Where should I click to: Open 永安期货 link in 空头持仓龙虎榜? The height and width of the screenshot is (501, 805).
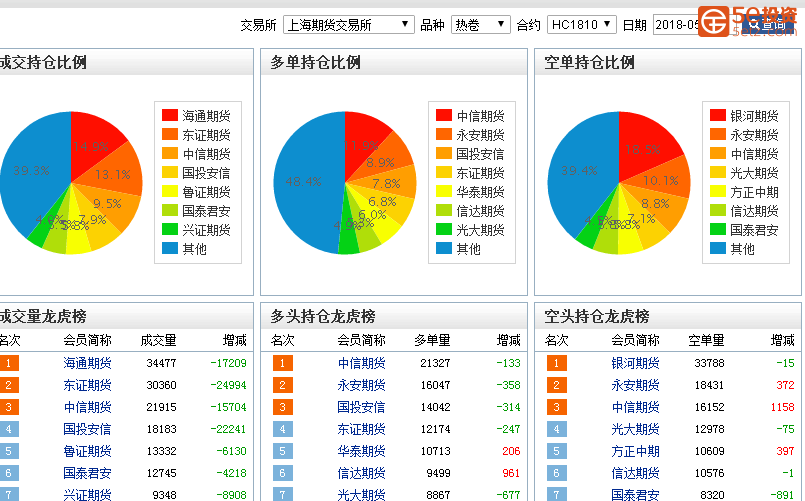click(x=636, y=386)
